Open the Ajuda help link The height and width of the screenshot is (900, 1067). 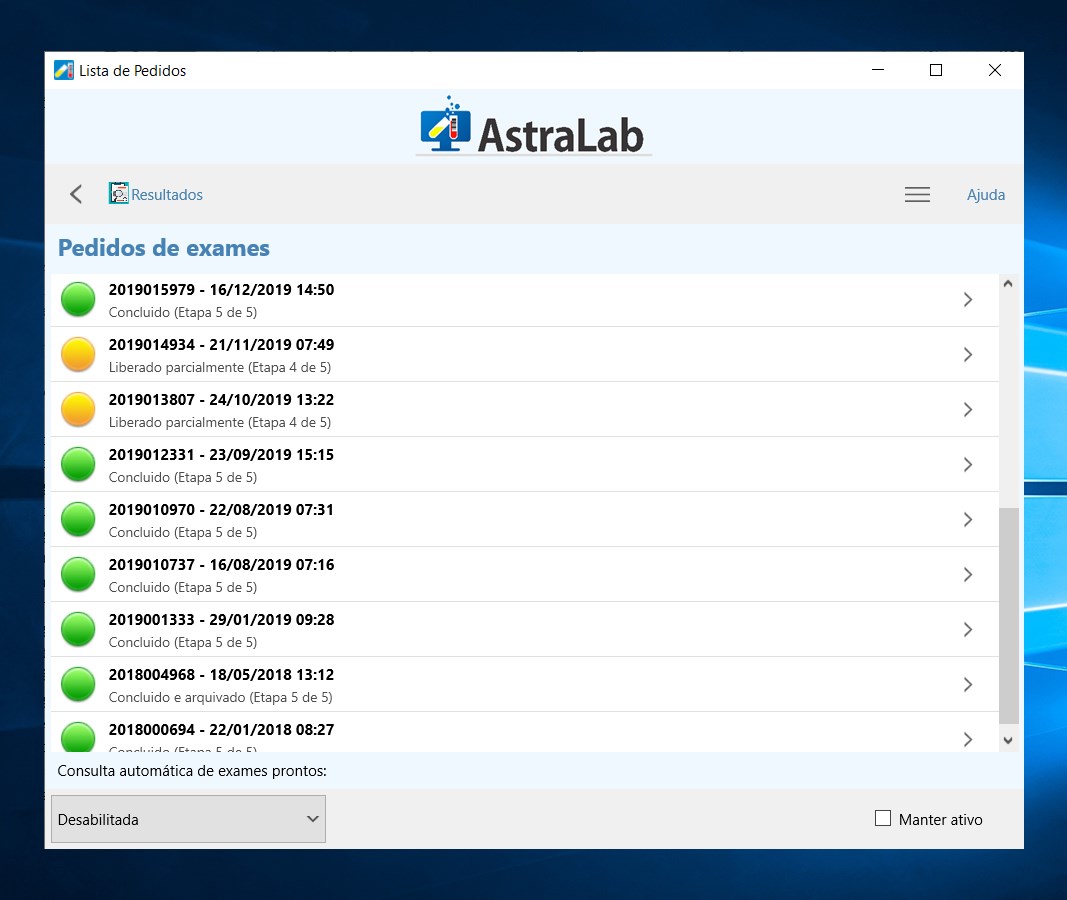(985, 195)
